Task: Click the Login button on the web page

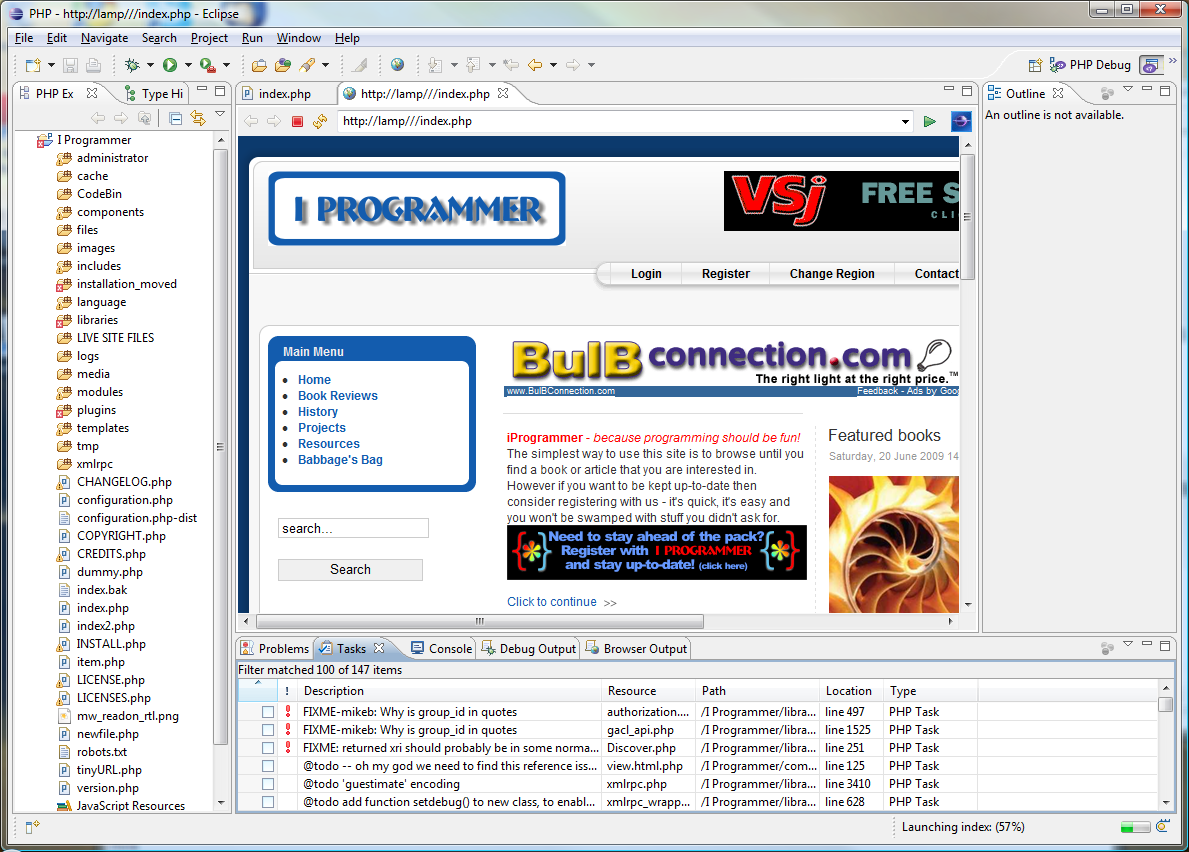Action: pyautogui.click(x=646, y=274)
